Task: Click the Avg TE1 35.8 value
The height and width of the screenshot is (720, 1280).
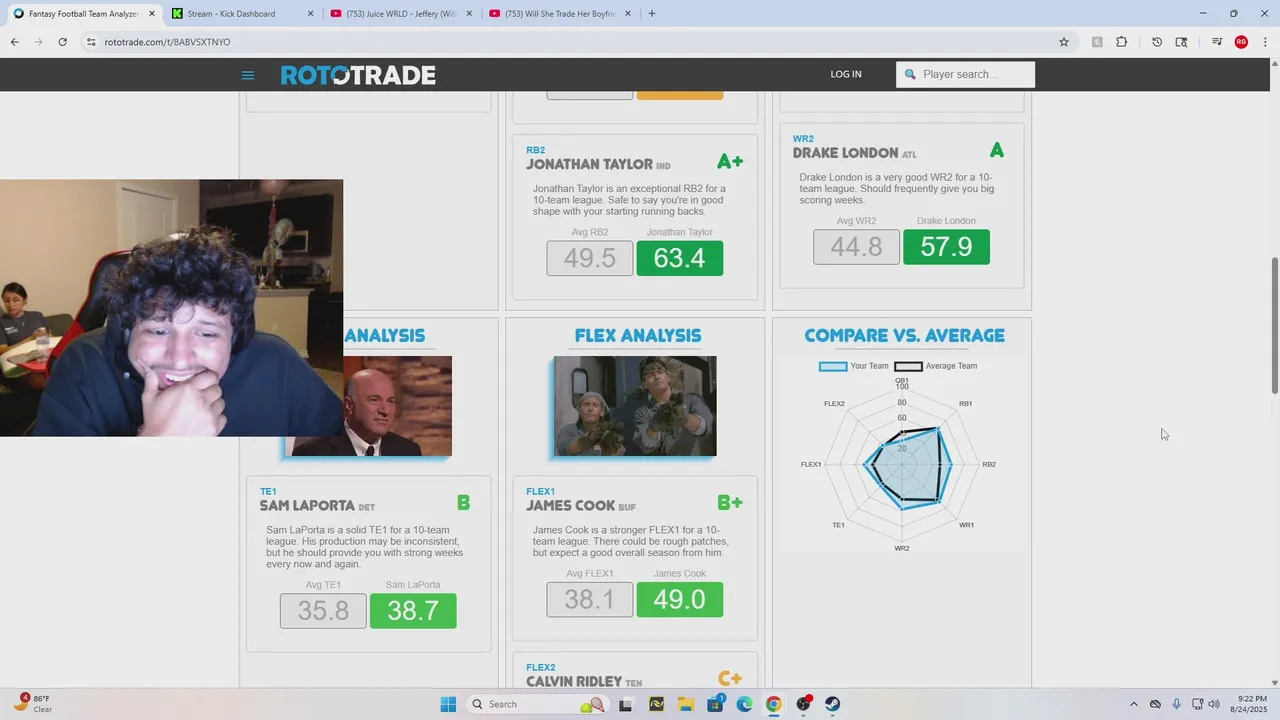Action: coord(323,611)
